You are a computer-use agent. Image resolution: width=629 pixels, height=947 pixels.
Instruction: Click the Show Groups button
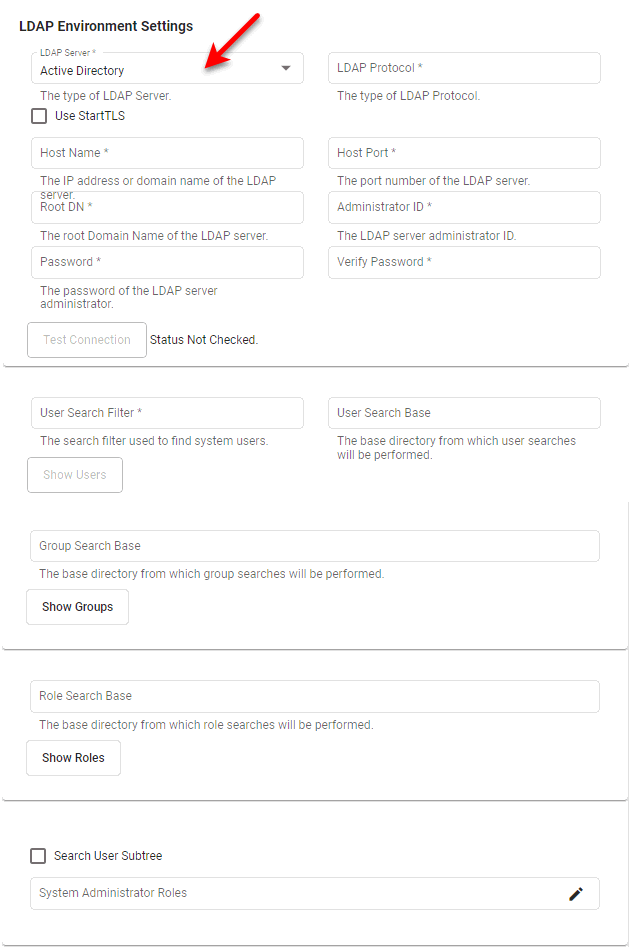coord(77,607)
